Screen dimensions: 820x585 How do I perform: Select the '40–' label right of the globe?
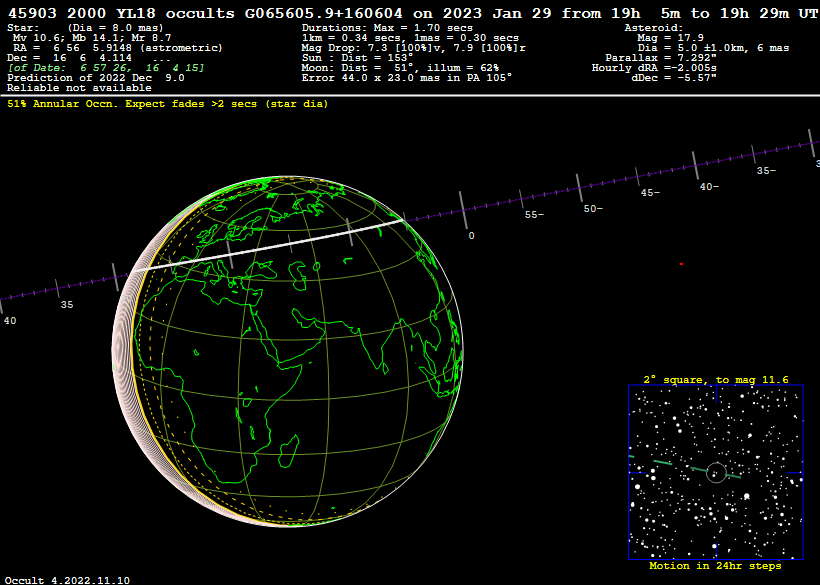coord(709,187)
